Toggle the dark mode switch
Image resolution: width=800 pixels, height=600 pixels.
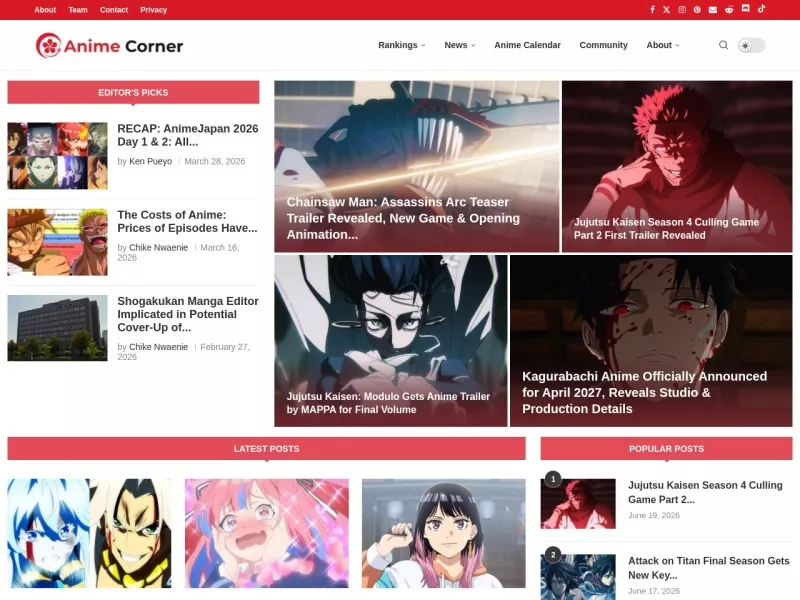[x=751, y=45]
